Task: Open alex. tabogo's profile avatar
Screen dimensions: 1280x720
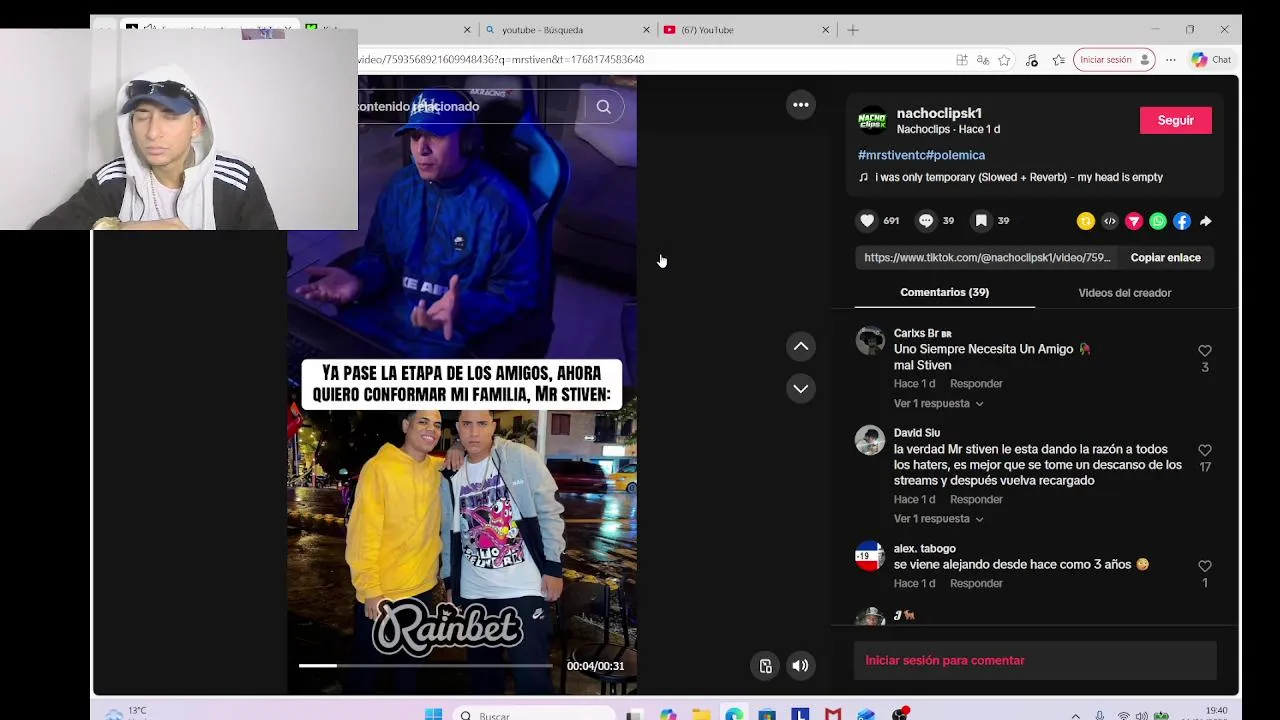Action: coord(870,556)
